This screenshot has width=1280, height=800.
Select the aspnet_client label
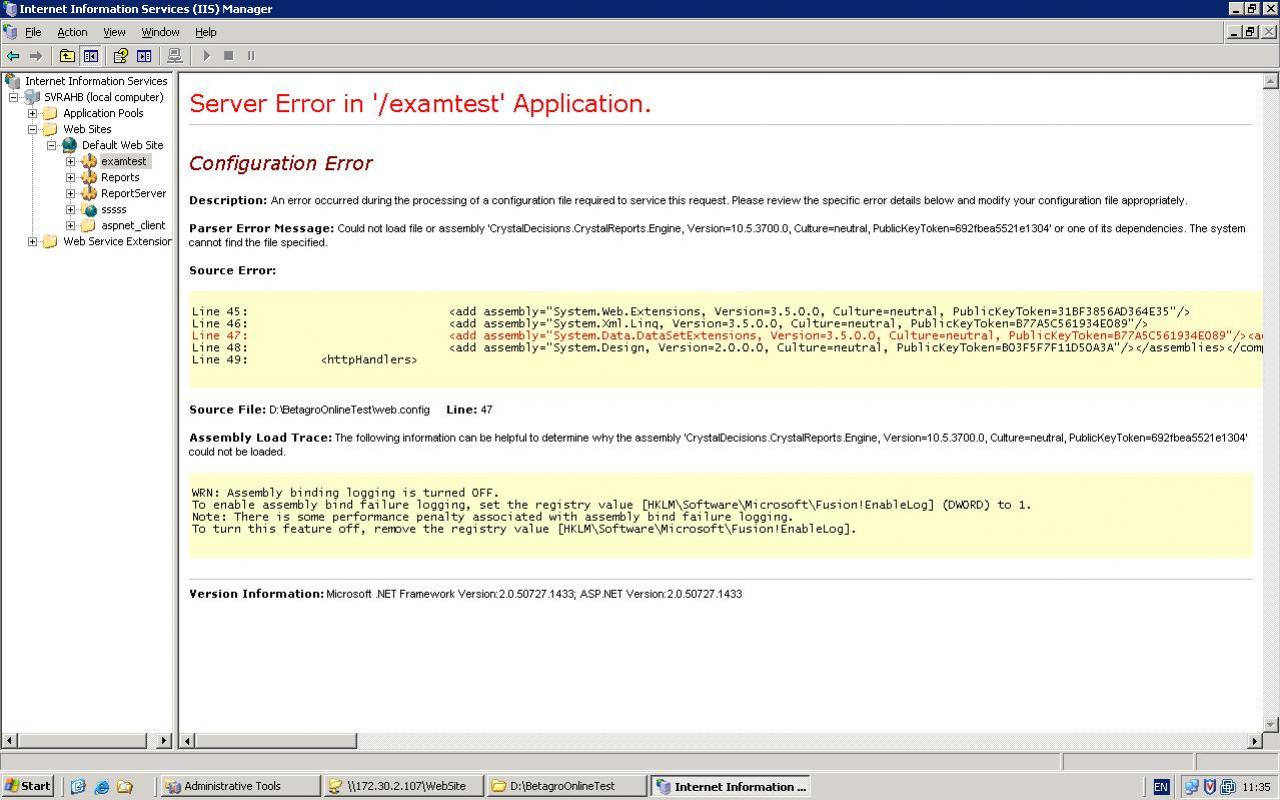click(133, 225)
